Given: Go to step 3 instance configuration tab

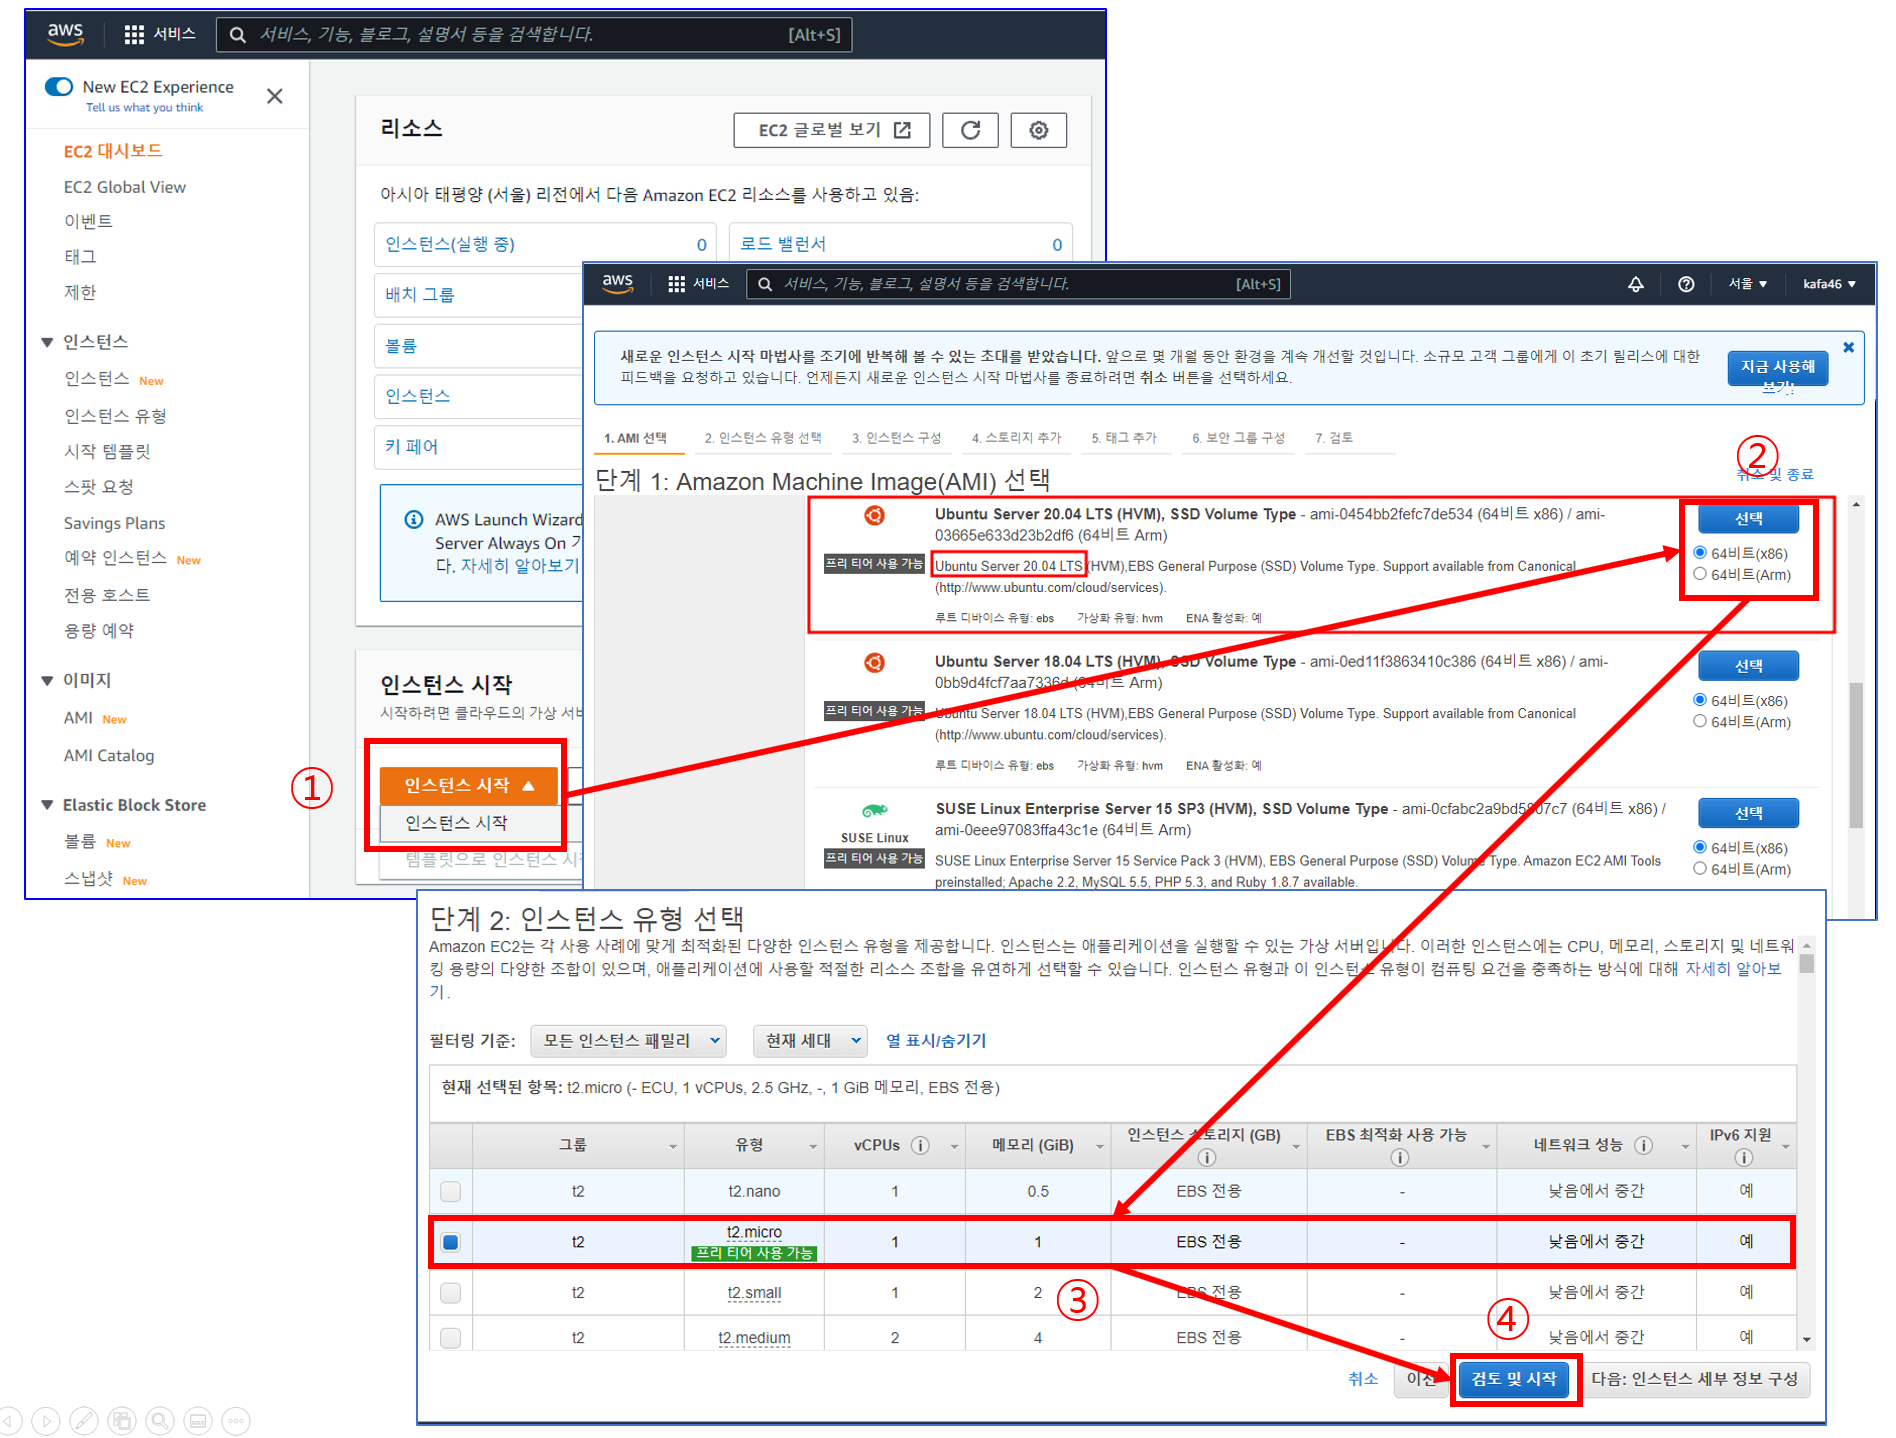Looking at the screenshot, I should point(896,438).
